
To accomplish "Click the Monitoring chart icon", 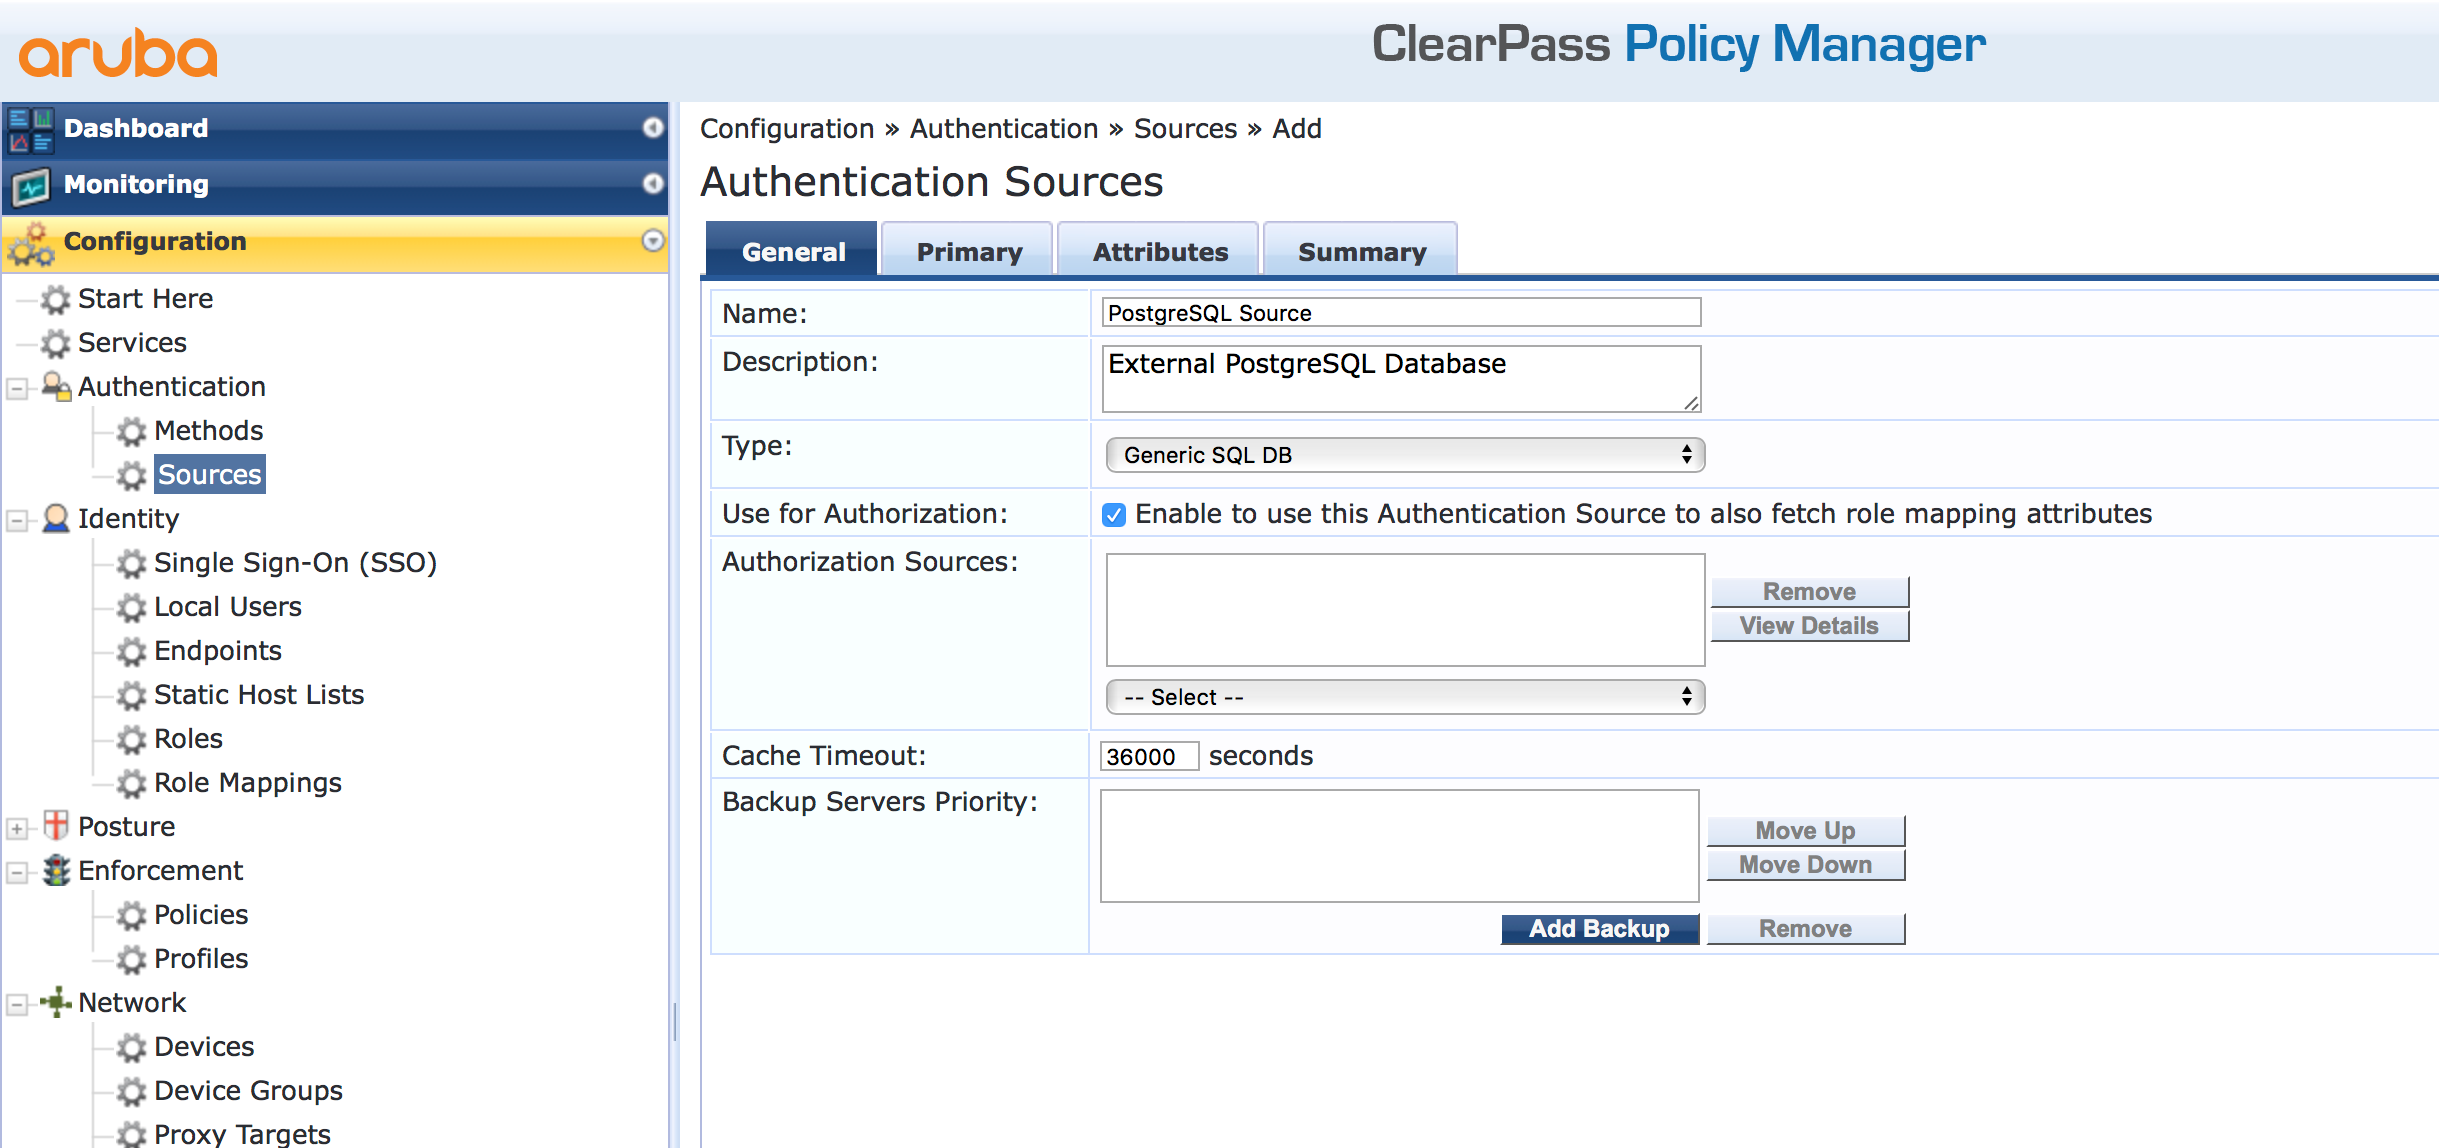I will 30,185.
